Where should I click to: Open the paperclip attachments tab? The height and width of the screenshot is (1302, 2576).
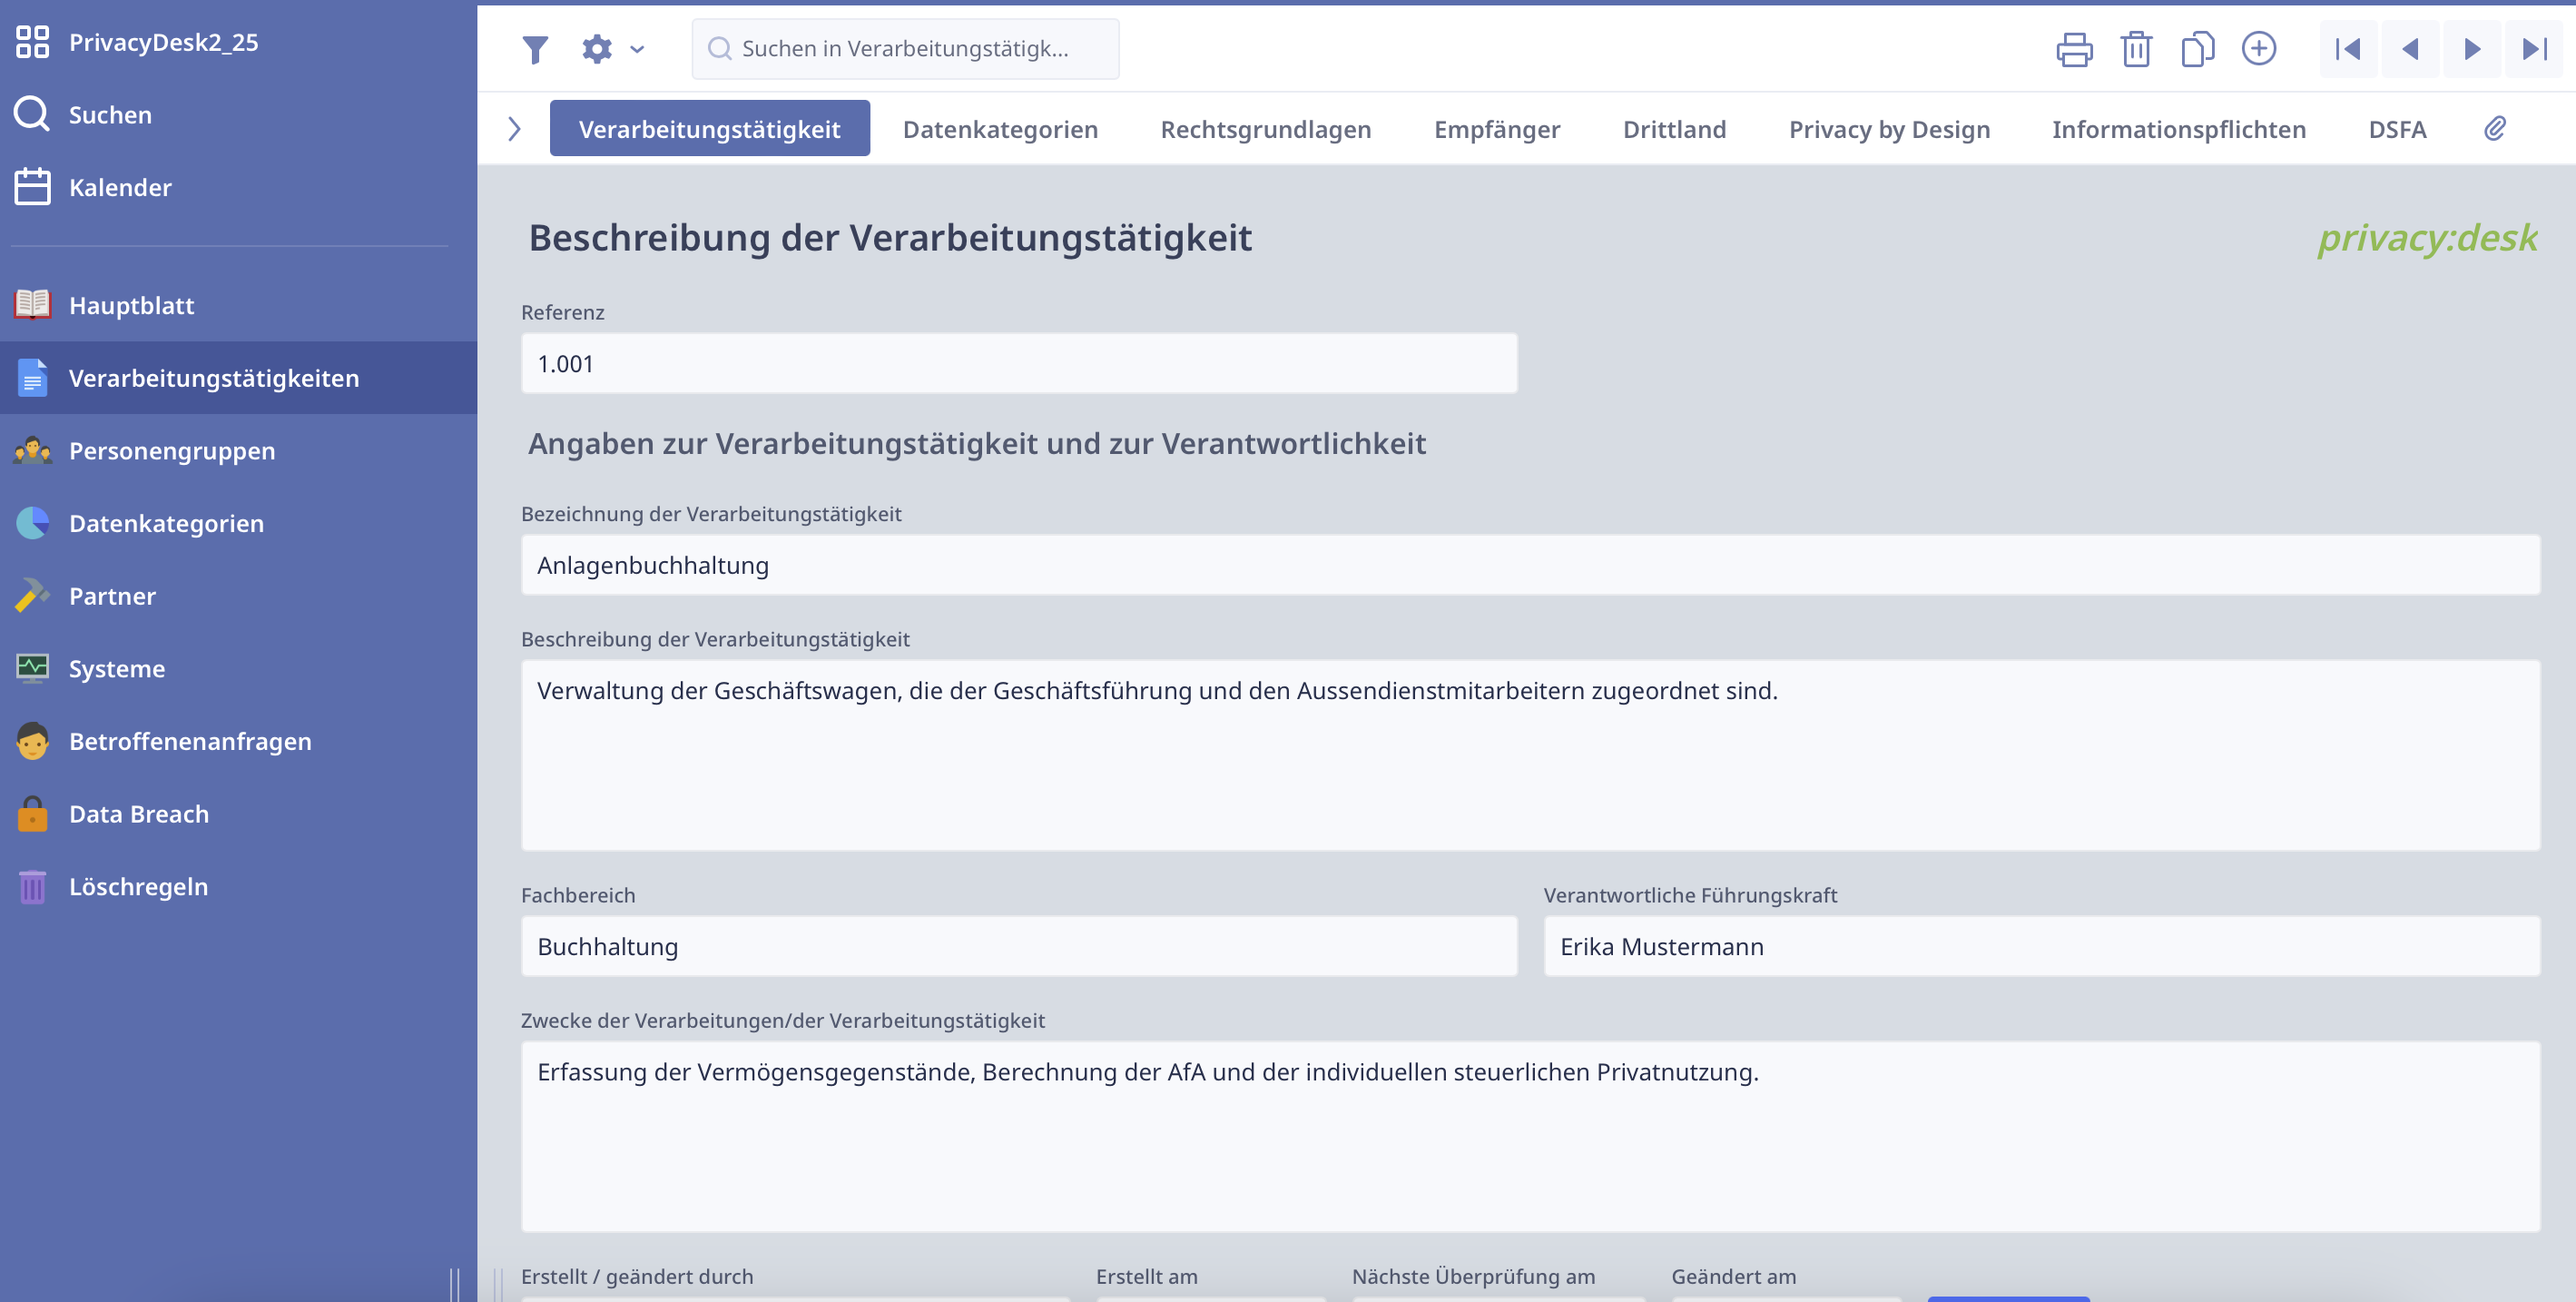click(2494, 129)
